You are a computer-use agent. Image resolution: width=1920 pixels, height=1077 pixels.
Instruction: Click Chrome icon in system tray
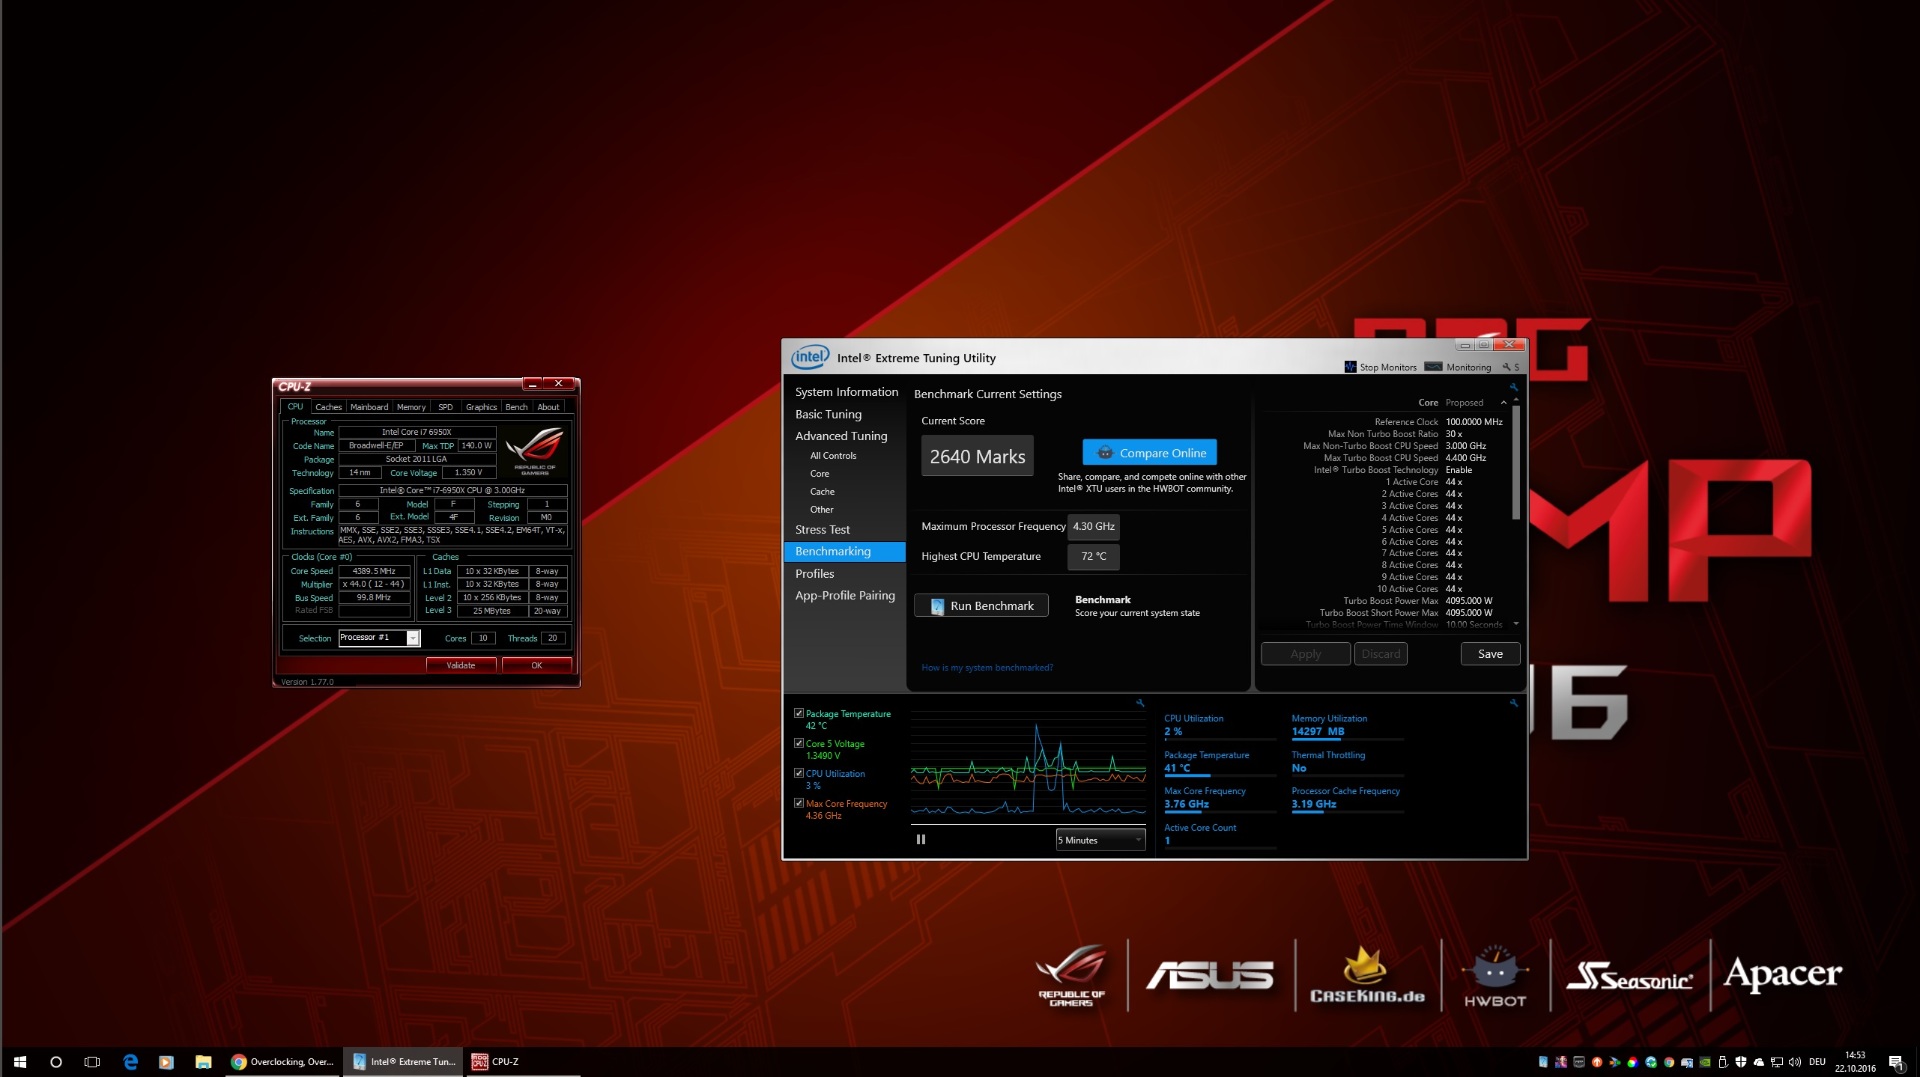(1669, 1062)
